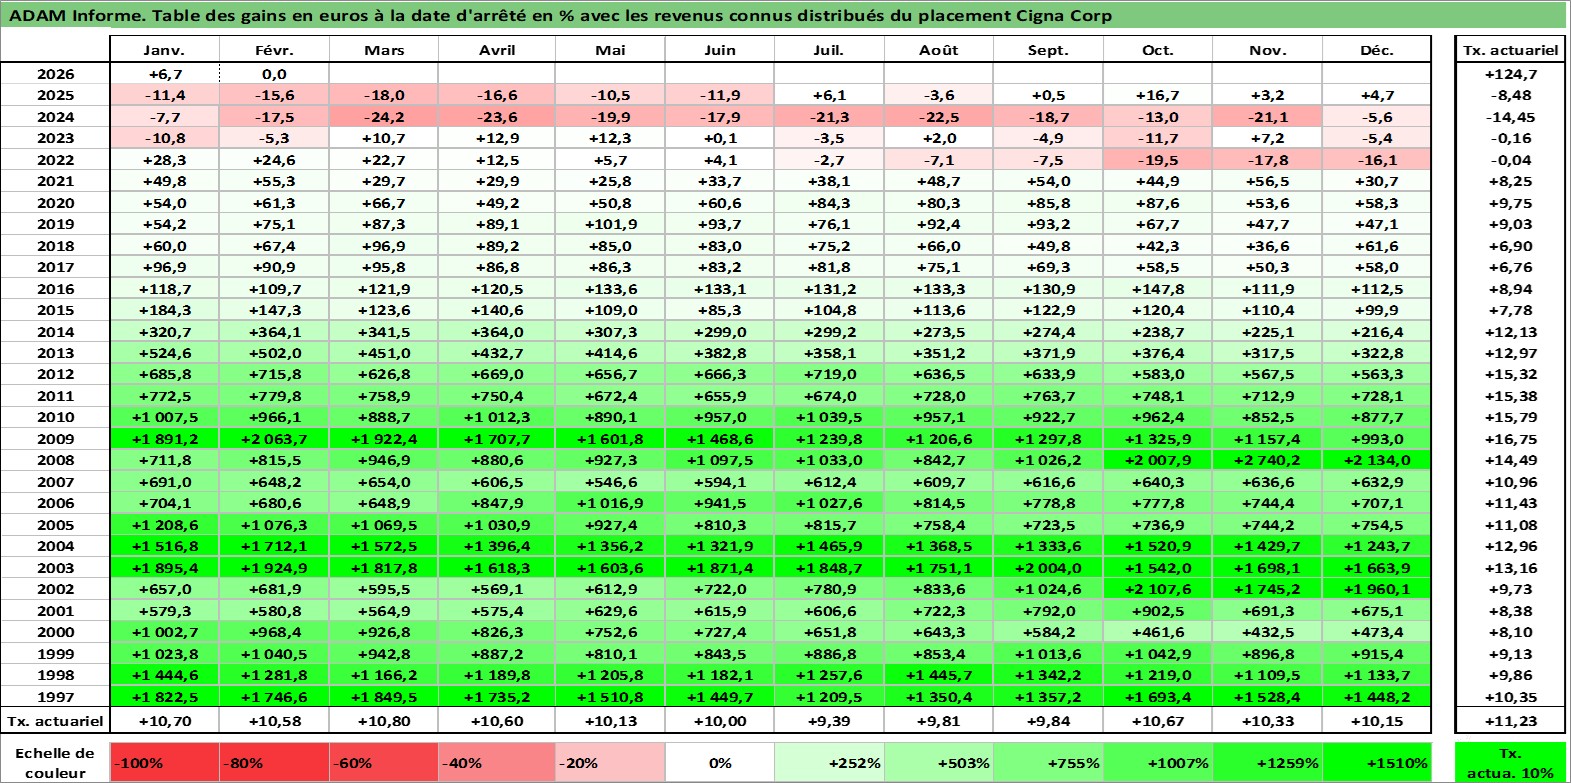Image resolution: width=1571 pixels, height=783 pixels.
Task: Click the +503% color scale swatch
Action: (x=938, y=762)
